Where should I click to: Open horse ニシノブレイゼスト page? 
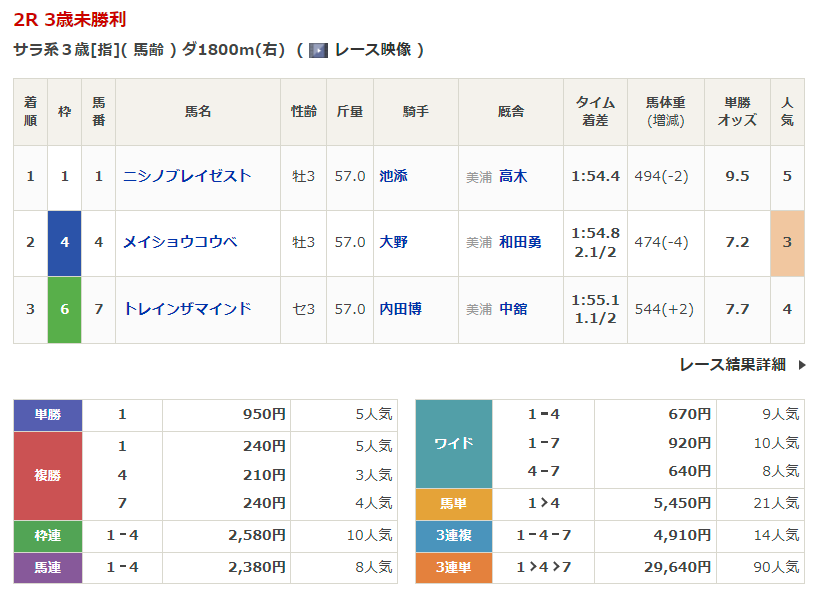pos(187,176)
